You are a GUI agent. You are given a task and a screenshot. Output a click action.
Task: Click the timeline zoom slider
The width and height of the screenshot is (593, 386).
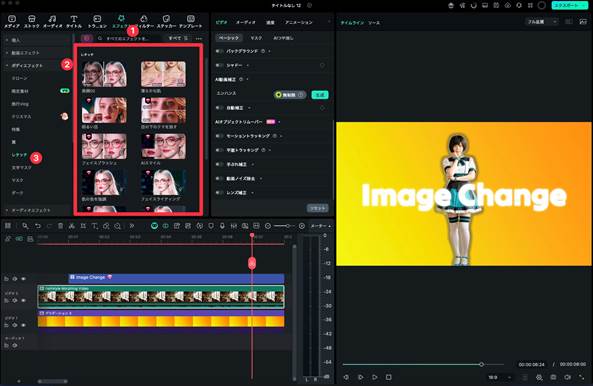pos(285,226)
